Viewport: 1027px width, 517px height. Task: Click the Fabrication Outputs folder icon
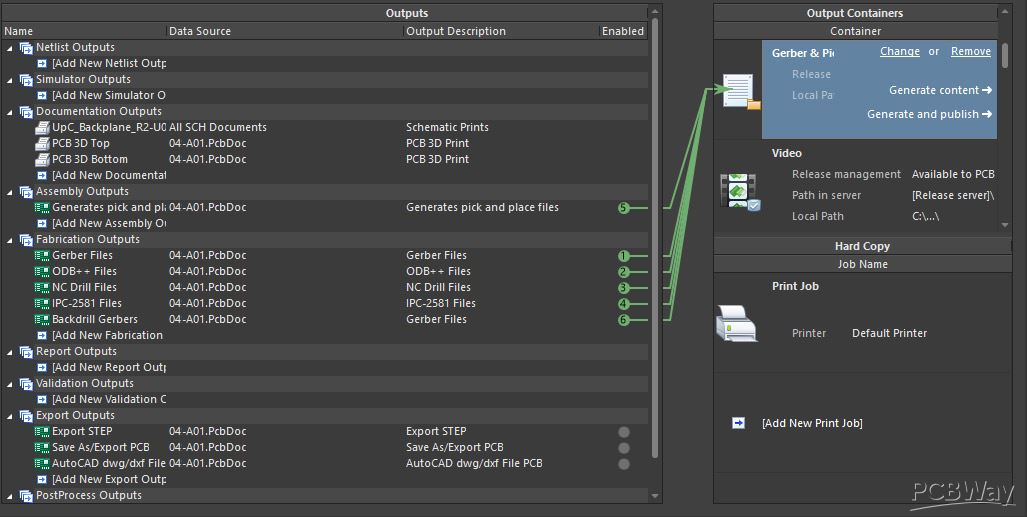(26, 240)
